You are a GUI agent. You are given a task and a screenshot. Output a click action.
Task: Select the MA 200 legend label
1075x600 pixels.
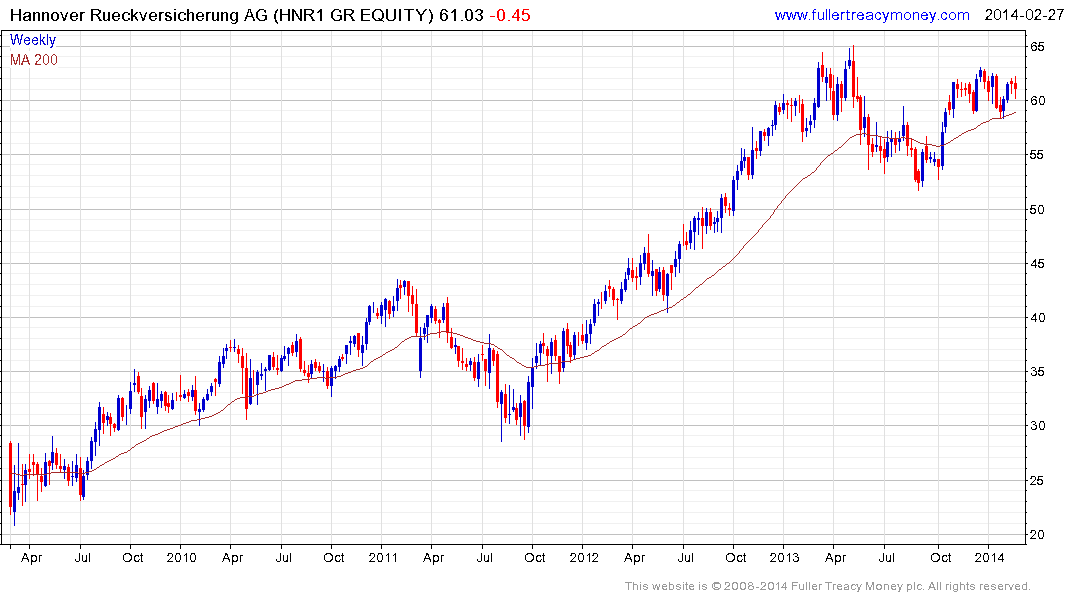tap(34, 60)
